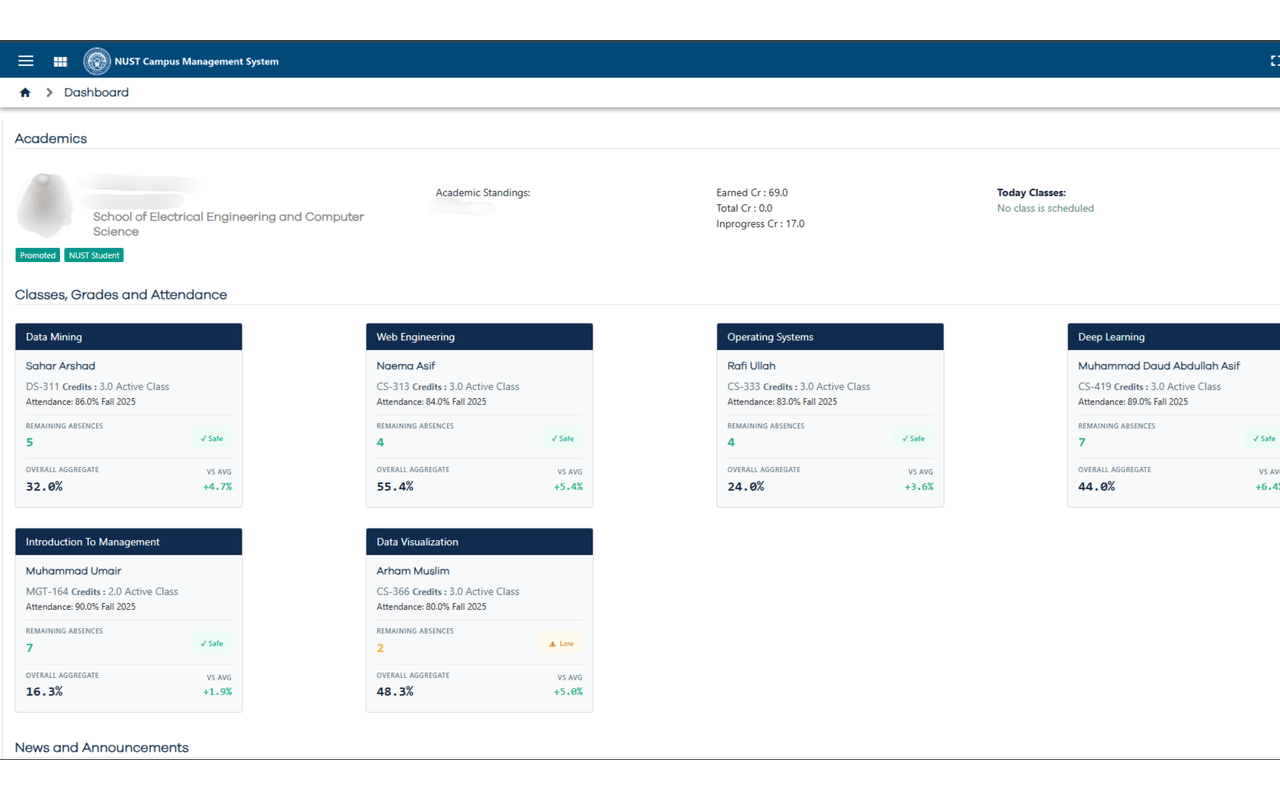Click the News and Announcements heading
The height and width of the screenshot is (800, 1280).
pyautogui.click(x=102, y=748)
